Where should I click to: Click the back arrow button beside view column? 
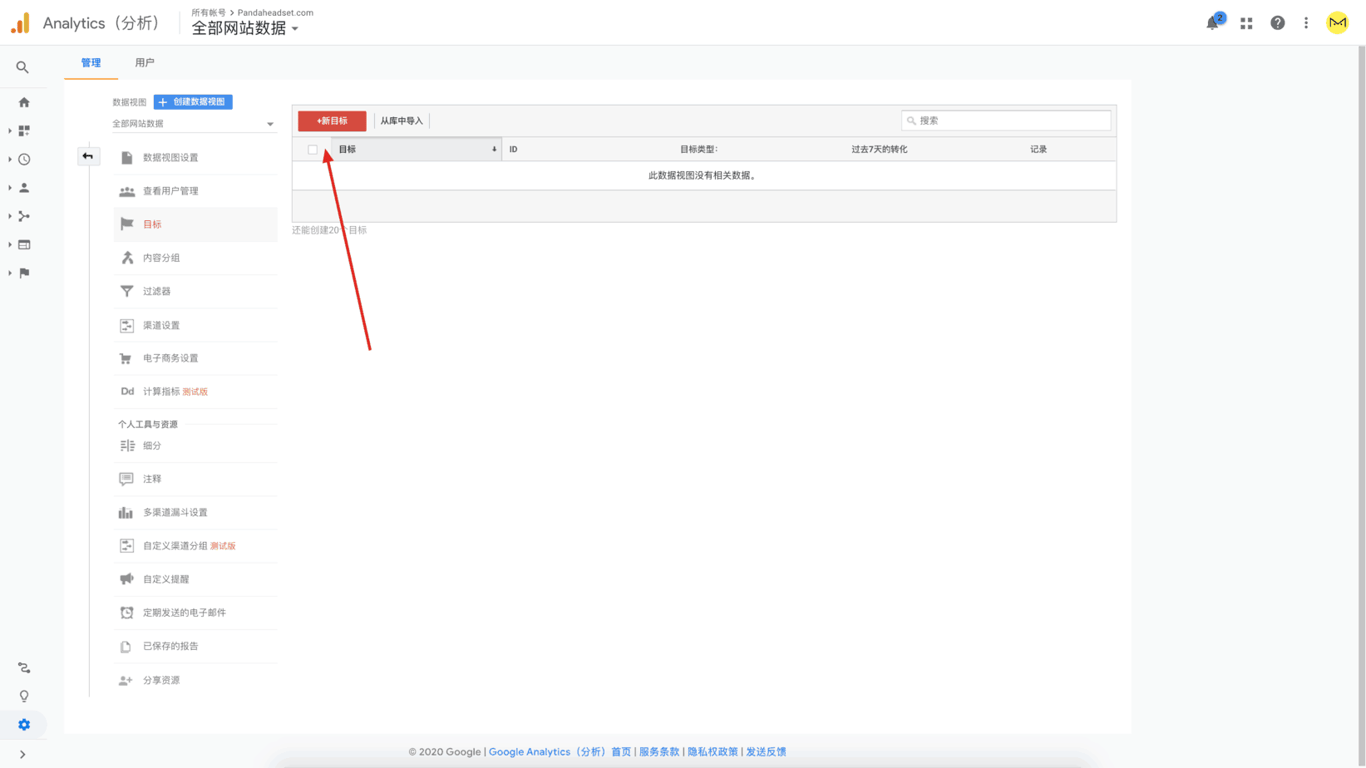(x=88, y=156)
